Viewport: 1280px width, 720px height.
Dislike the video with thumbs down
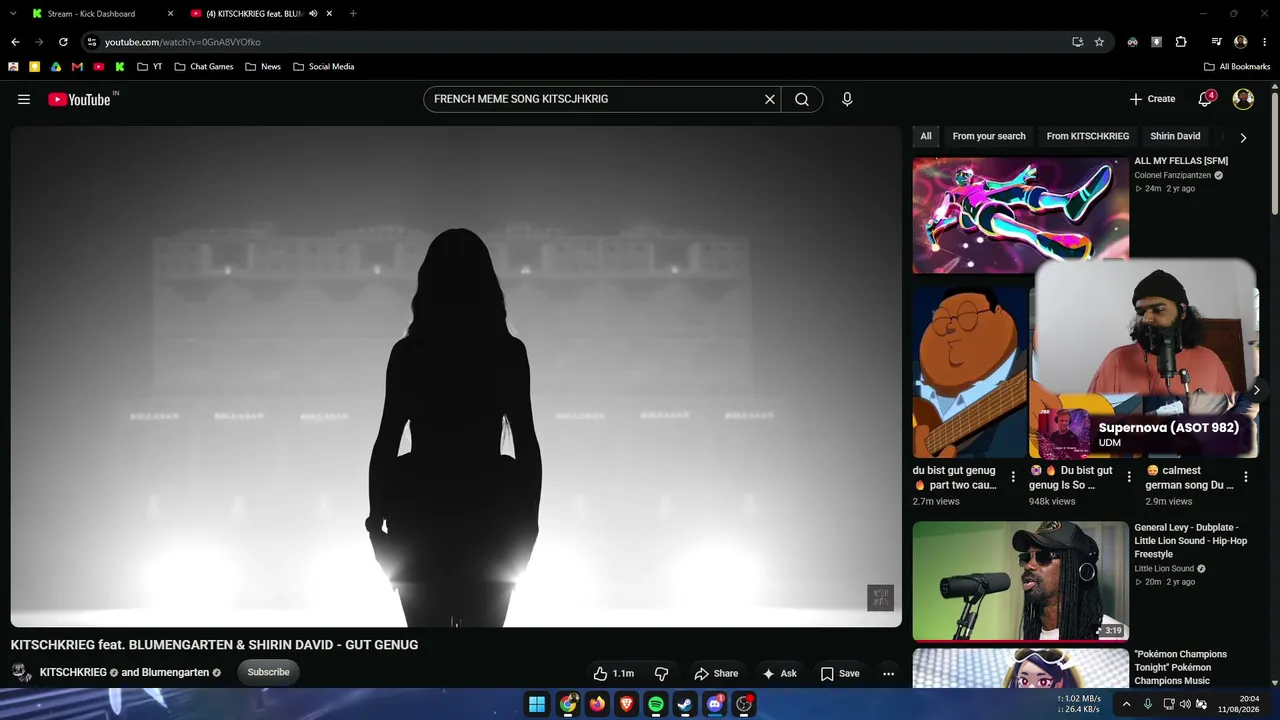point(661,674)
